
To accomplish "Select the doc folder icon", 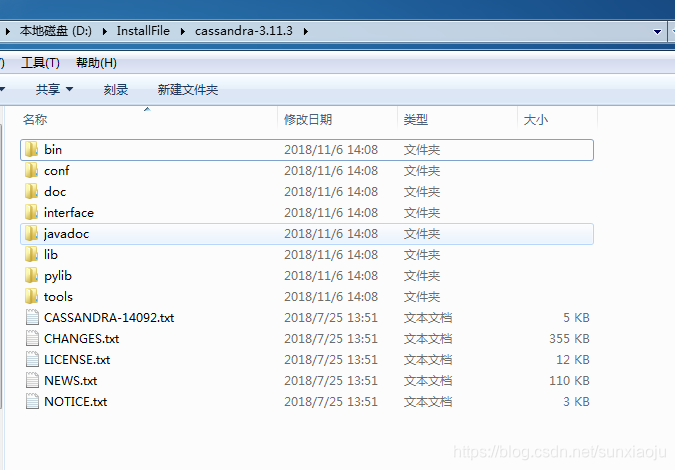I will pos(31,192).
